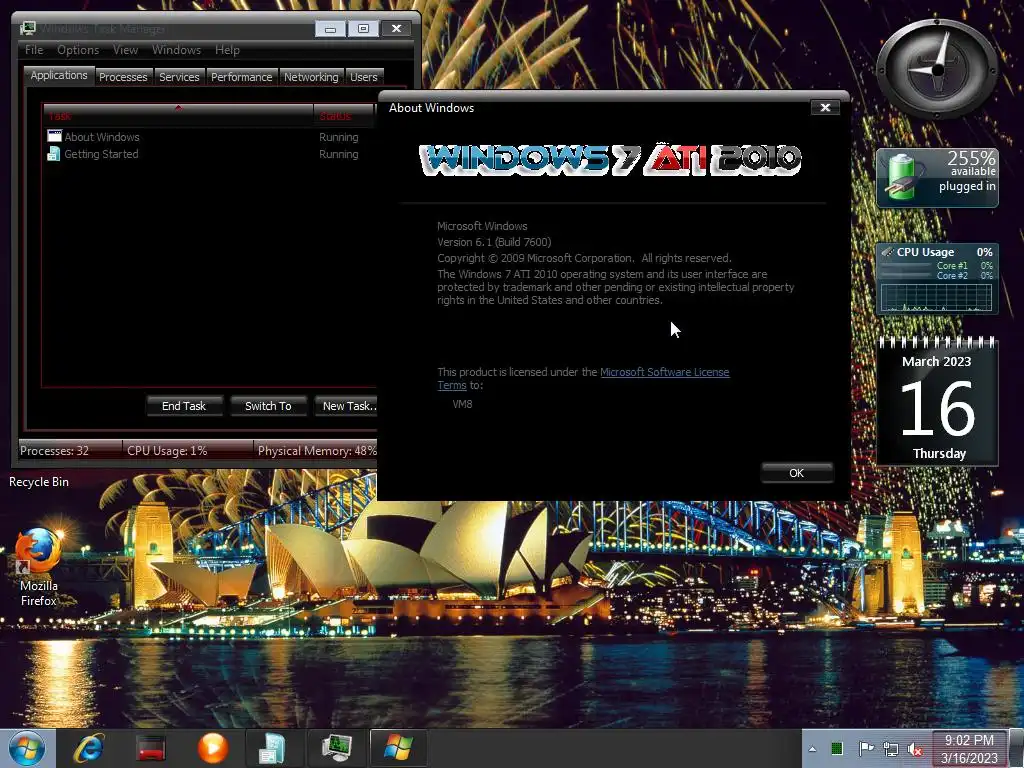Viewport: 1024px width, 768px height.
Task: Switch to the Performance tab
Action: (x=241, y=77)
